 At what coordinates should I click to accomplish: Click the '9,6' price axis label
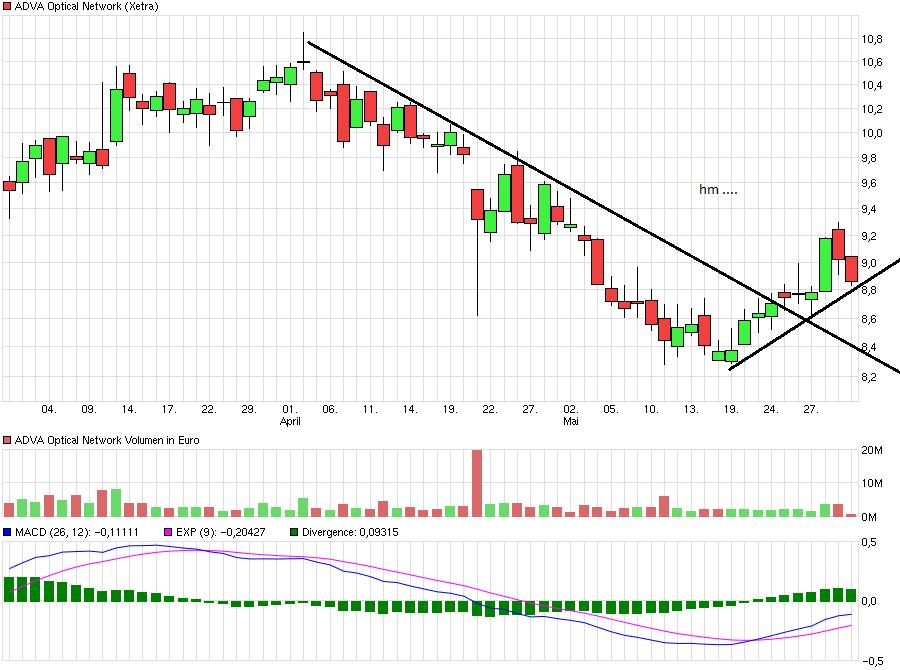(869, 183)
